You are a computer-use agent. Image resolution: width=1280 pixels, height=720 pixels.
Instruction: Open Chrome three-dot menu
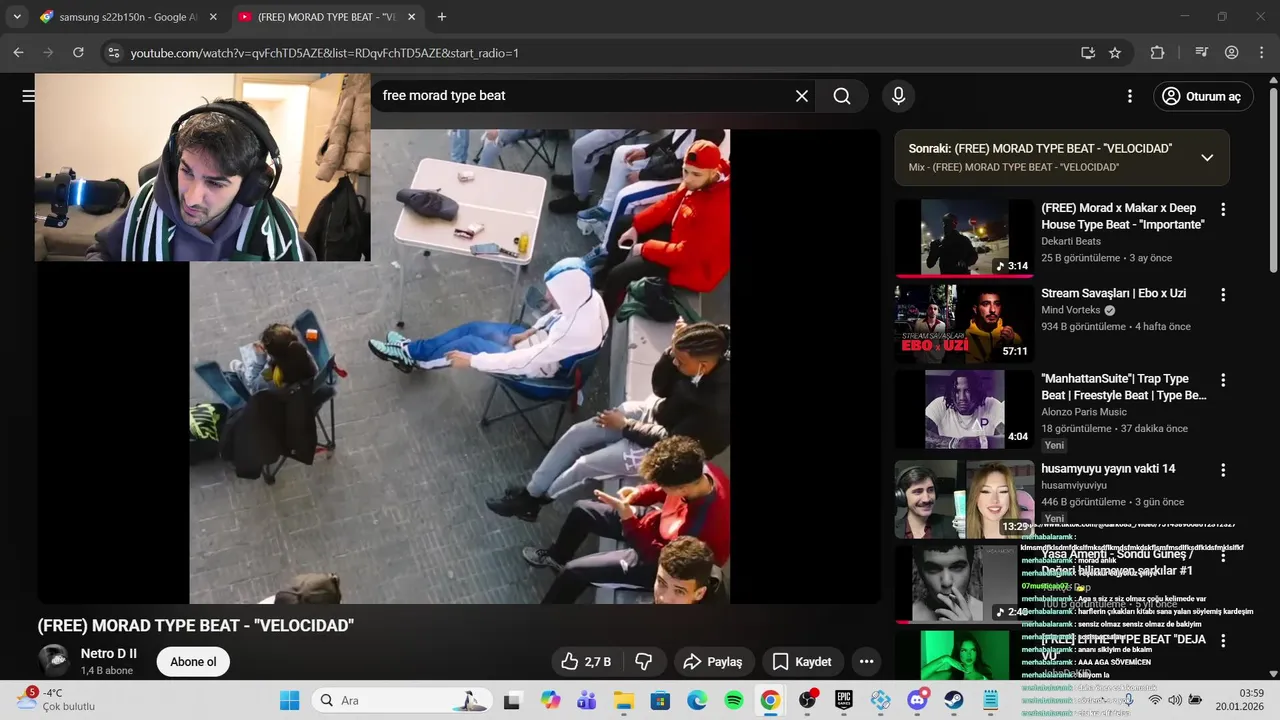click(1261, 53)
